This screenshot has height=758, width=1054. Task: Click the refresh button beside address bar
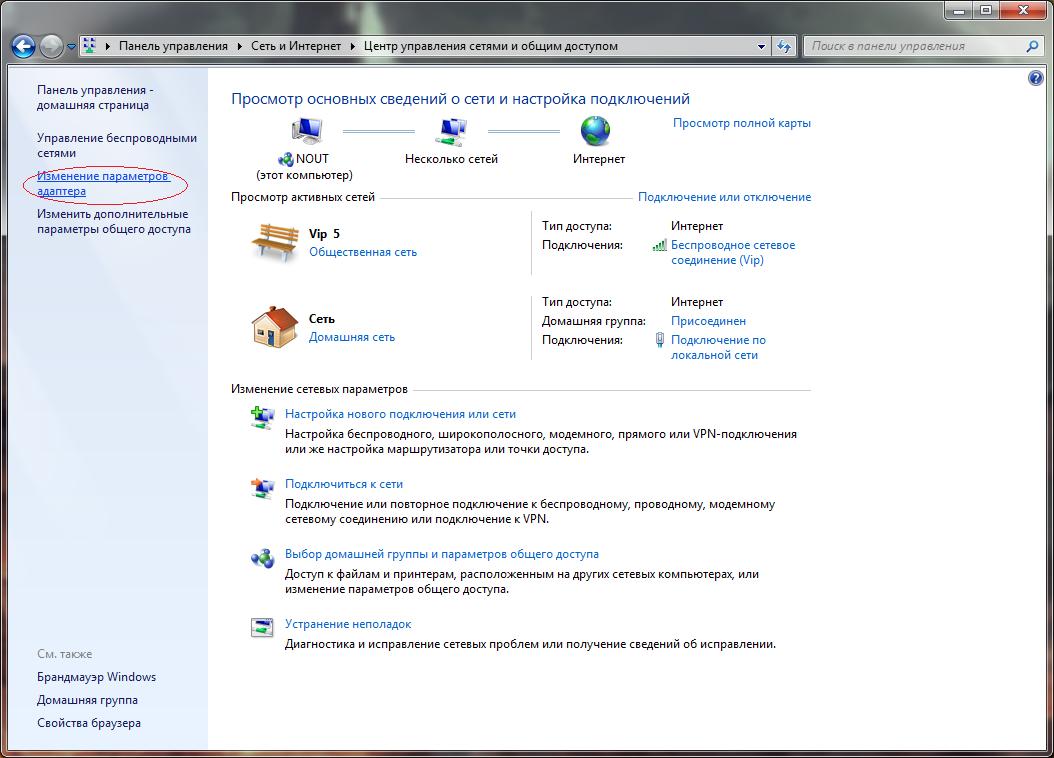coord(784,46)
